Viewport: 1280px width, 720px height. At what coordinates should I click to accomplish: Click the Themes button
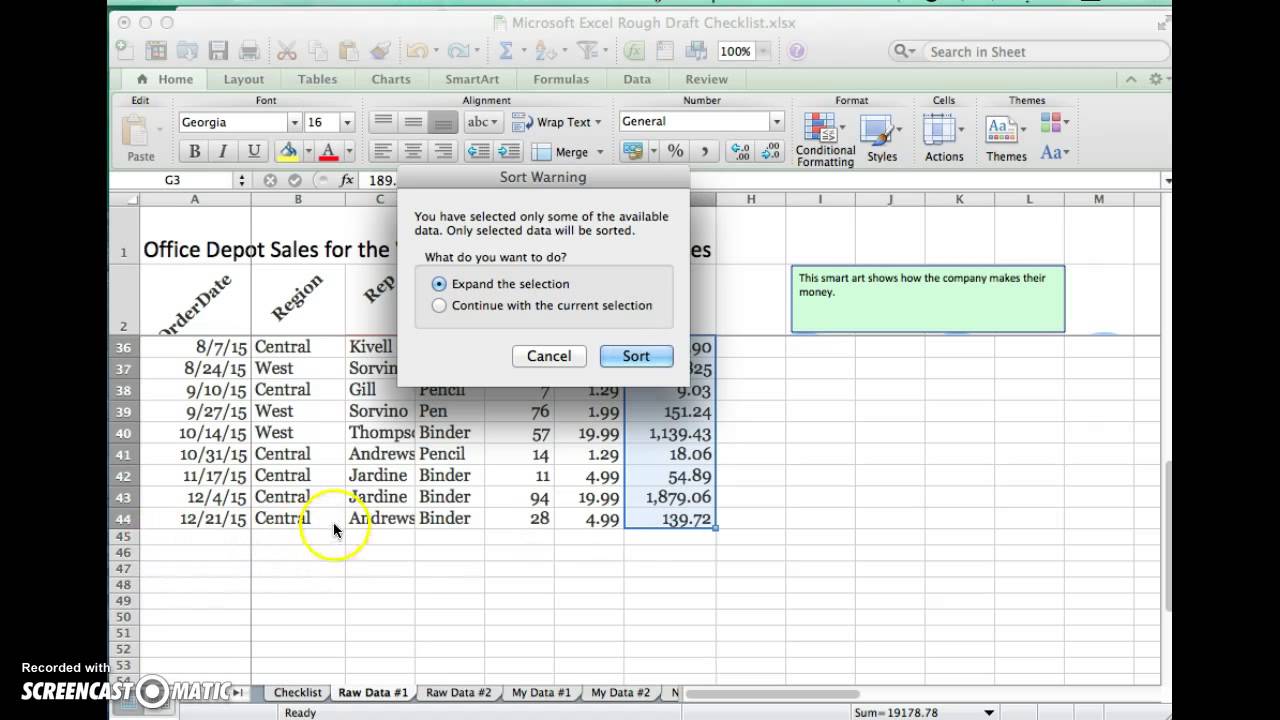point(1006,138)
